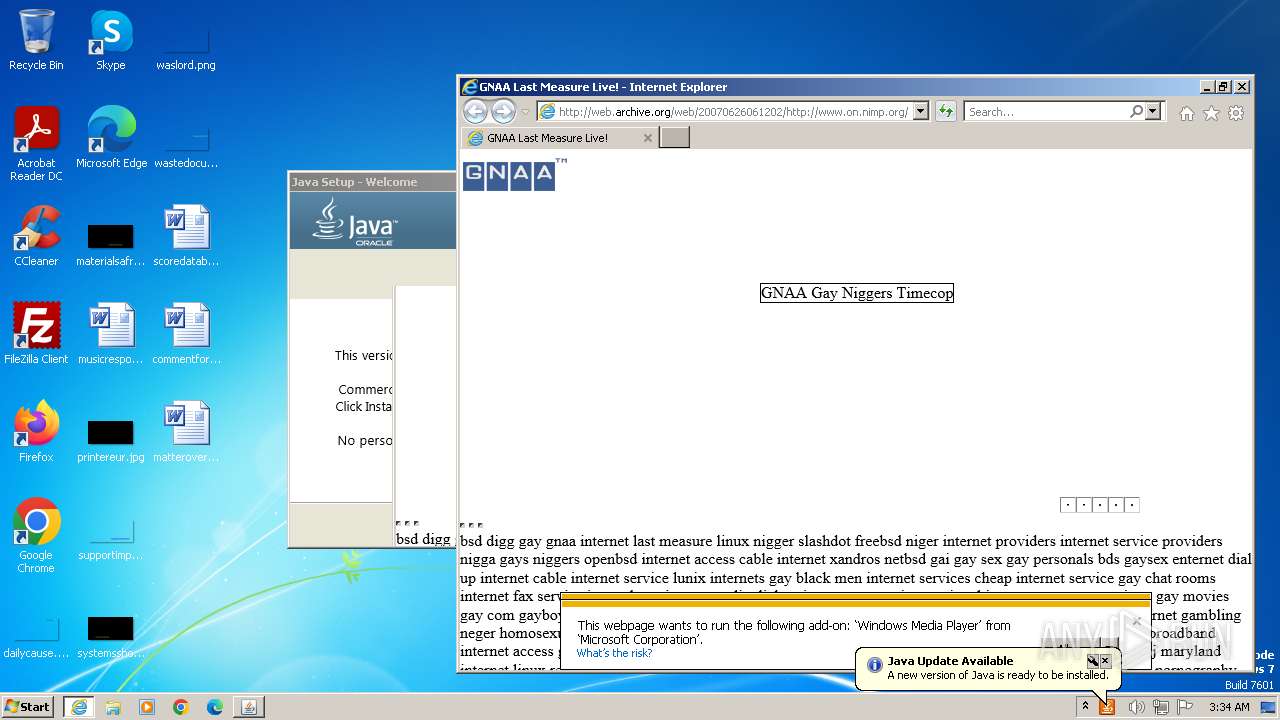This screenshot has width=1280, height=720.
Task: Open Action Center flag tray icon
Action: [x=1185, y=707]
